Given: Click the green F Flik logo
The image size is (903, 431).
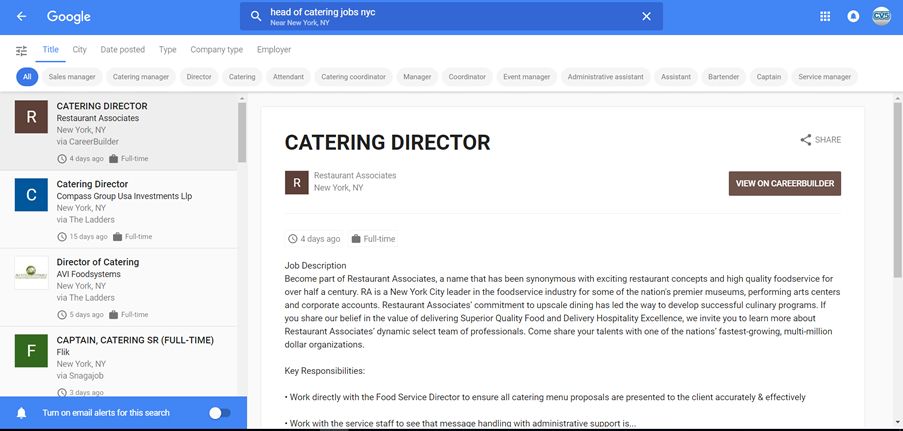Looking at the screenshot, I should click(x=31, y=350).
